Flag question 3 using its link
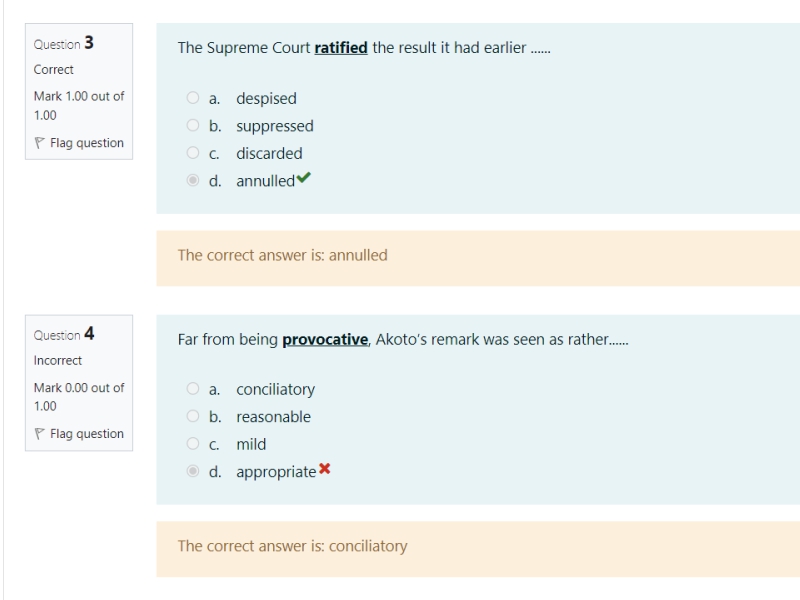This screenshot has width=800, height=600. (x=87, y=143)
